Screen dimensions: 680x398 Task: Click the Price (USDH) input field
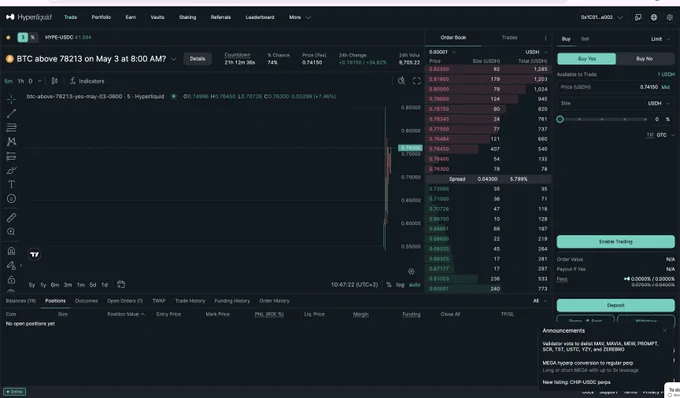615,87
